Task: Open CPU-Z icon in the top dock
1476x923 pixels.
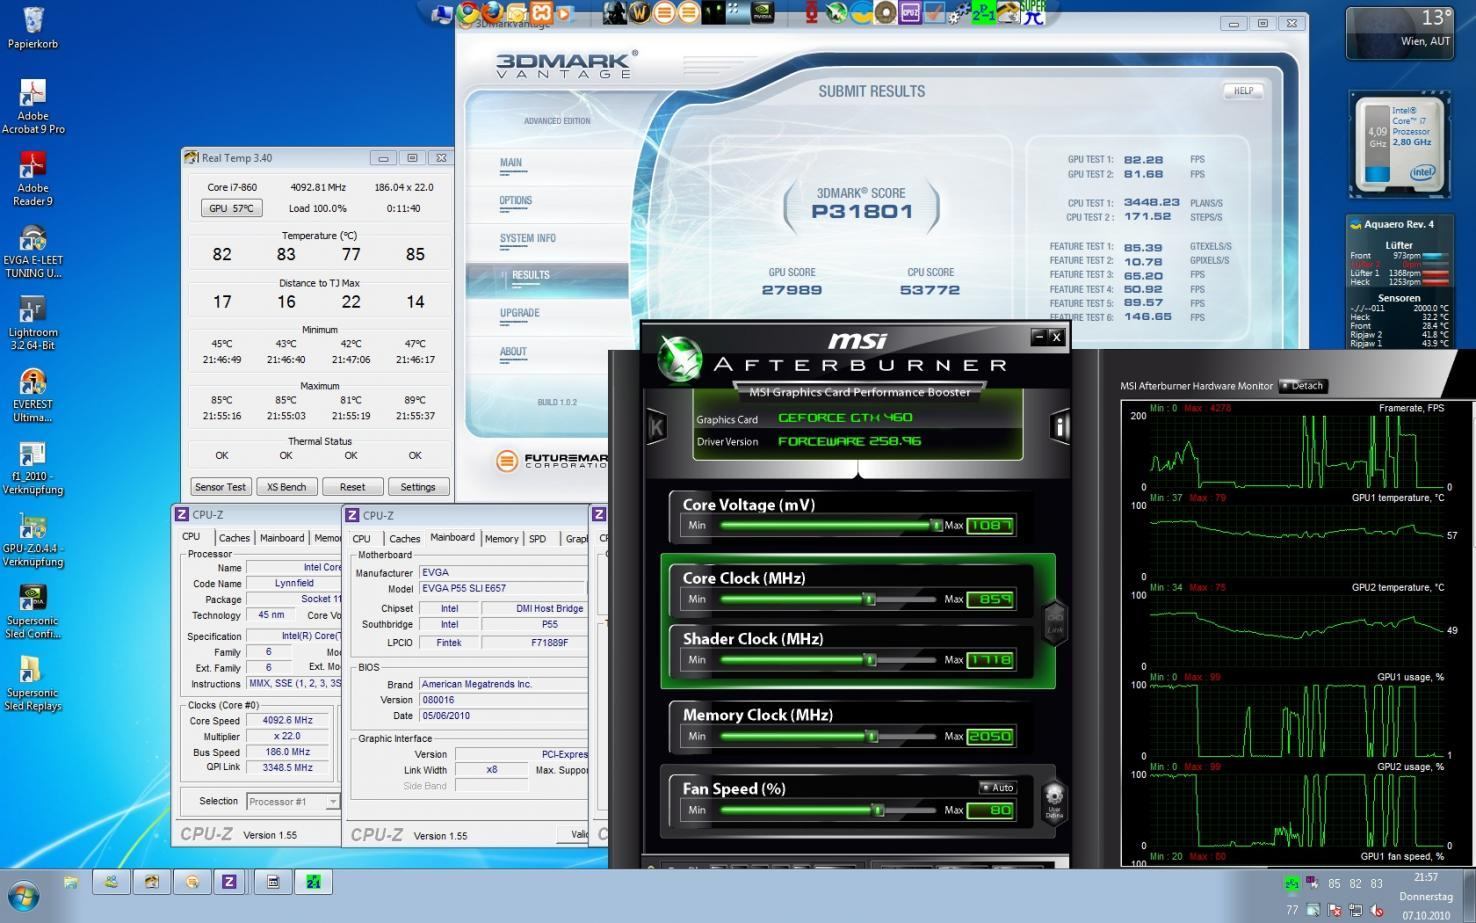Action: [x=910, y=13]
